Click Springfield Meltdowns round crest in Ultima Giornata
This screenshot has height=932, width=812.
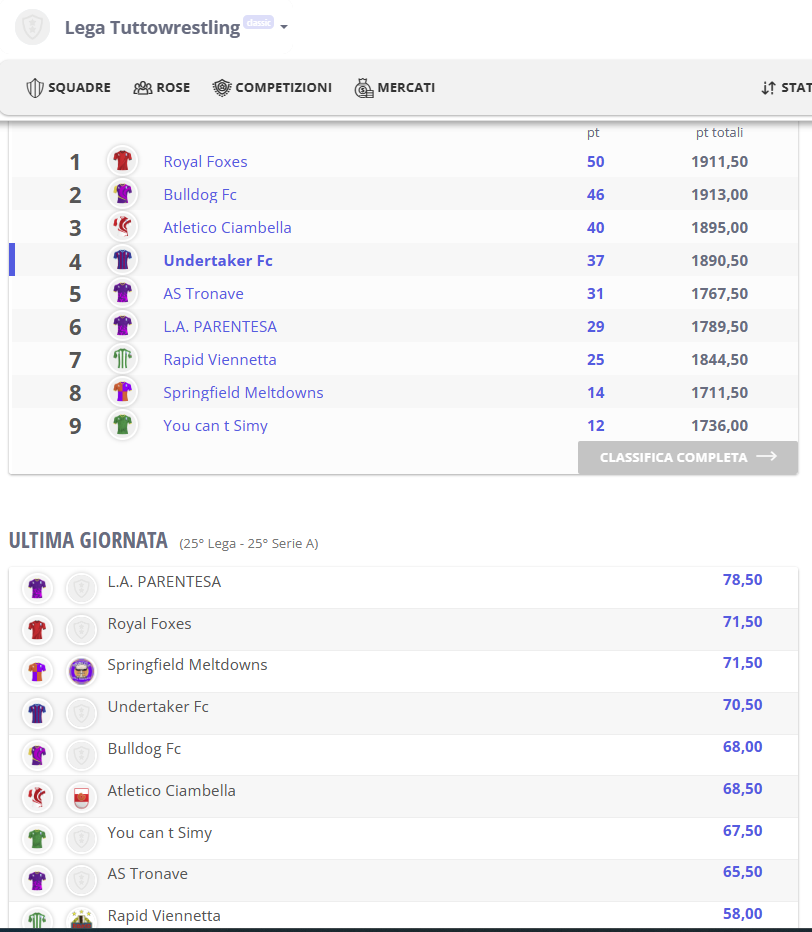(81, 672)
